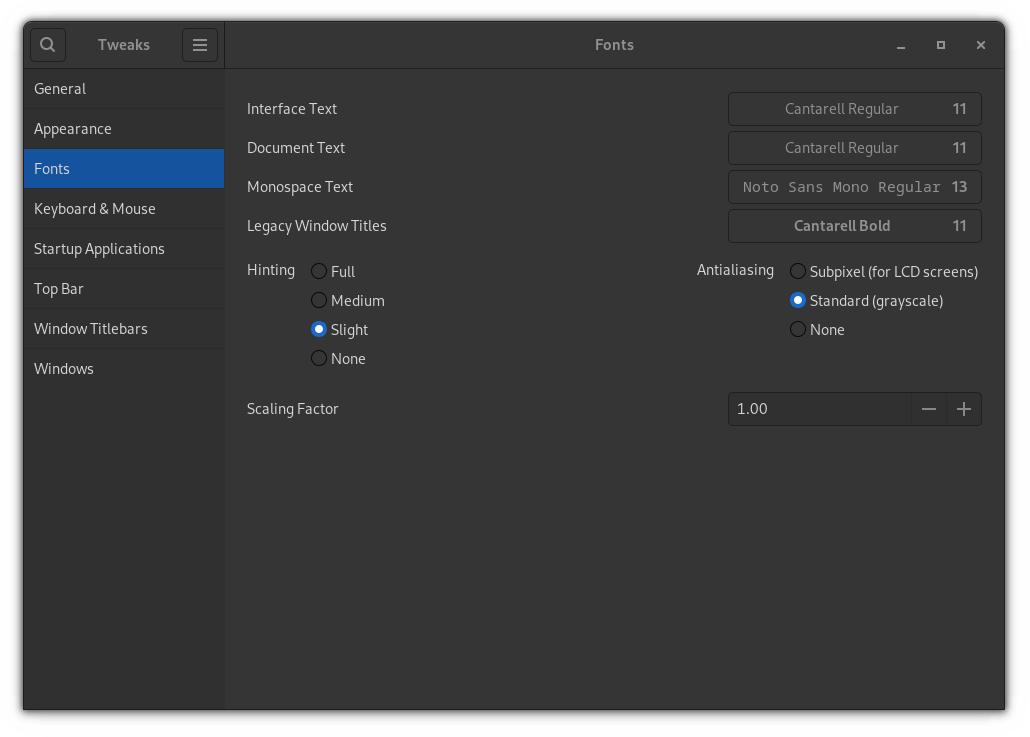Set hinting to Medium
The width and height of the screenshot is (1030, 737).
pyautogui.click(x=319, y=300)
